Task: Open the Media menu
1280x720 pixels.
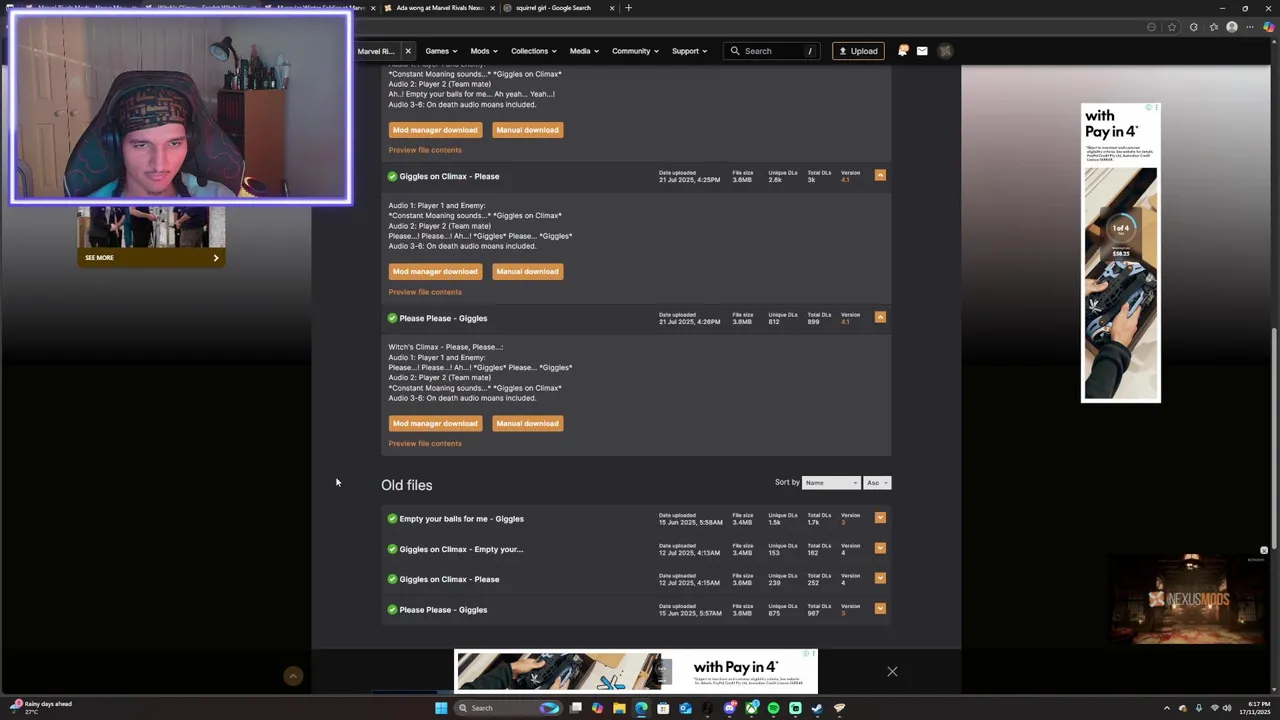Action: pos(584,51)
